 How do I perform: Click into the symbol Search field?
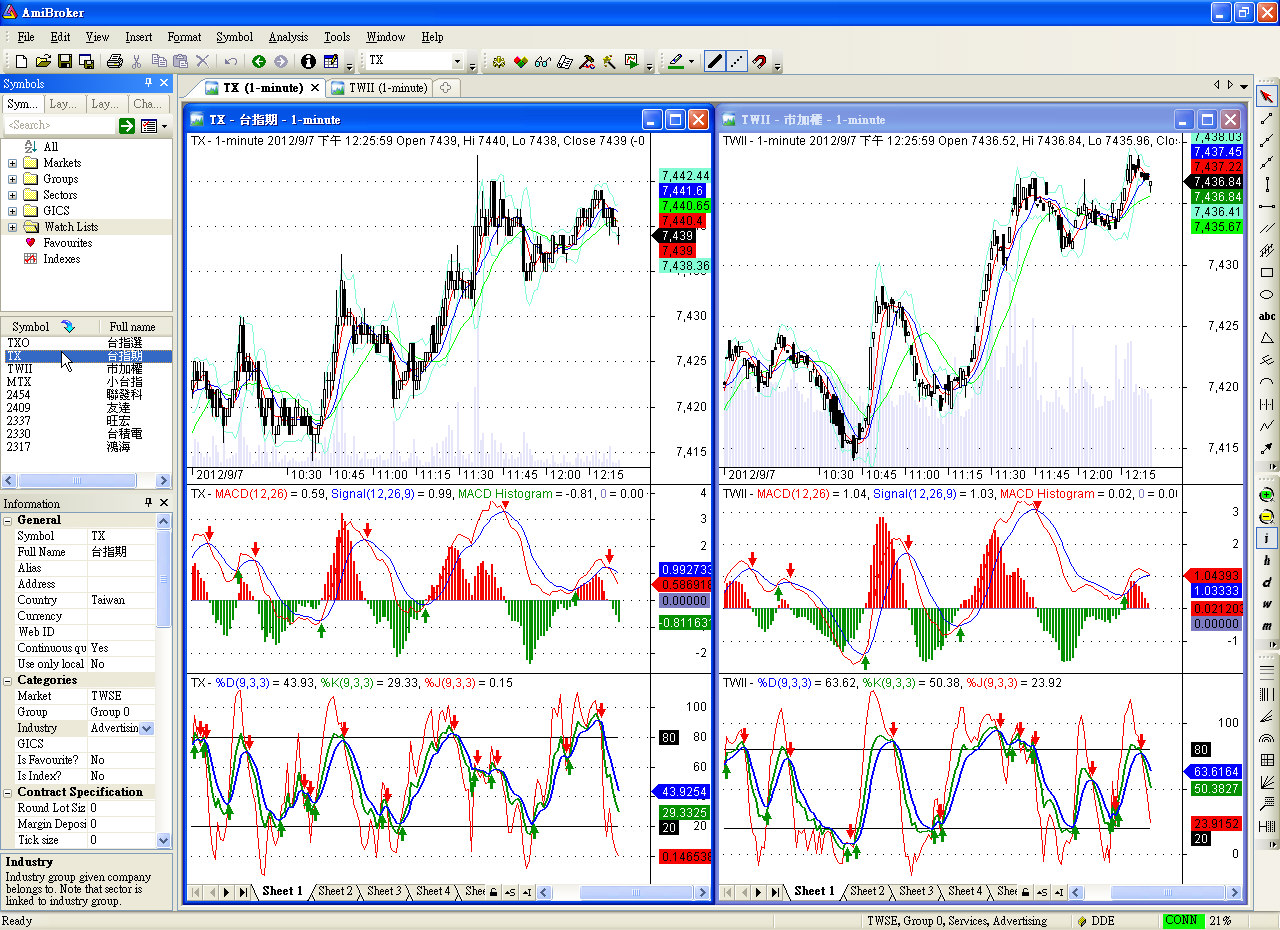pyautogui.click(x=60, y=125)
